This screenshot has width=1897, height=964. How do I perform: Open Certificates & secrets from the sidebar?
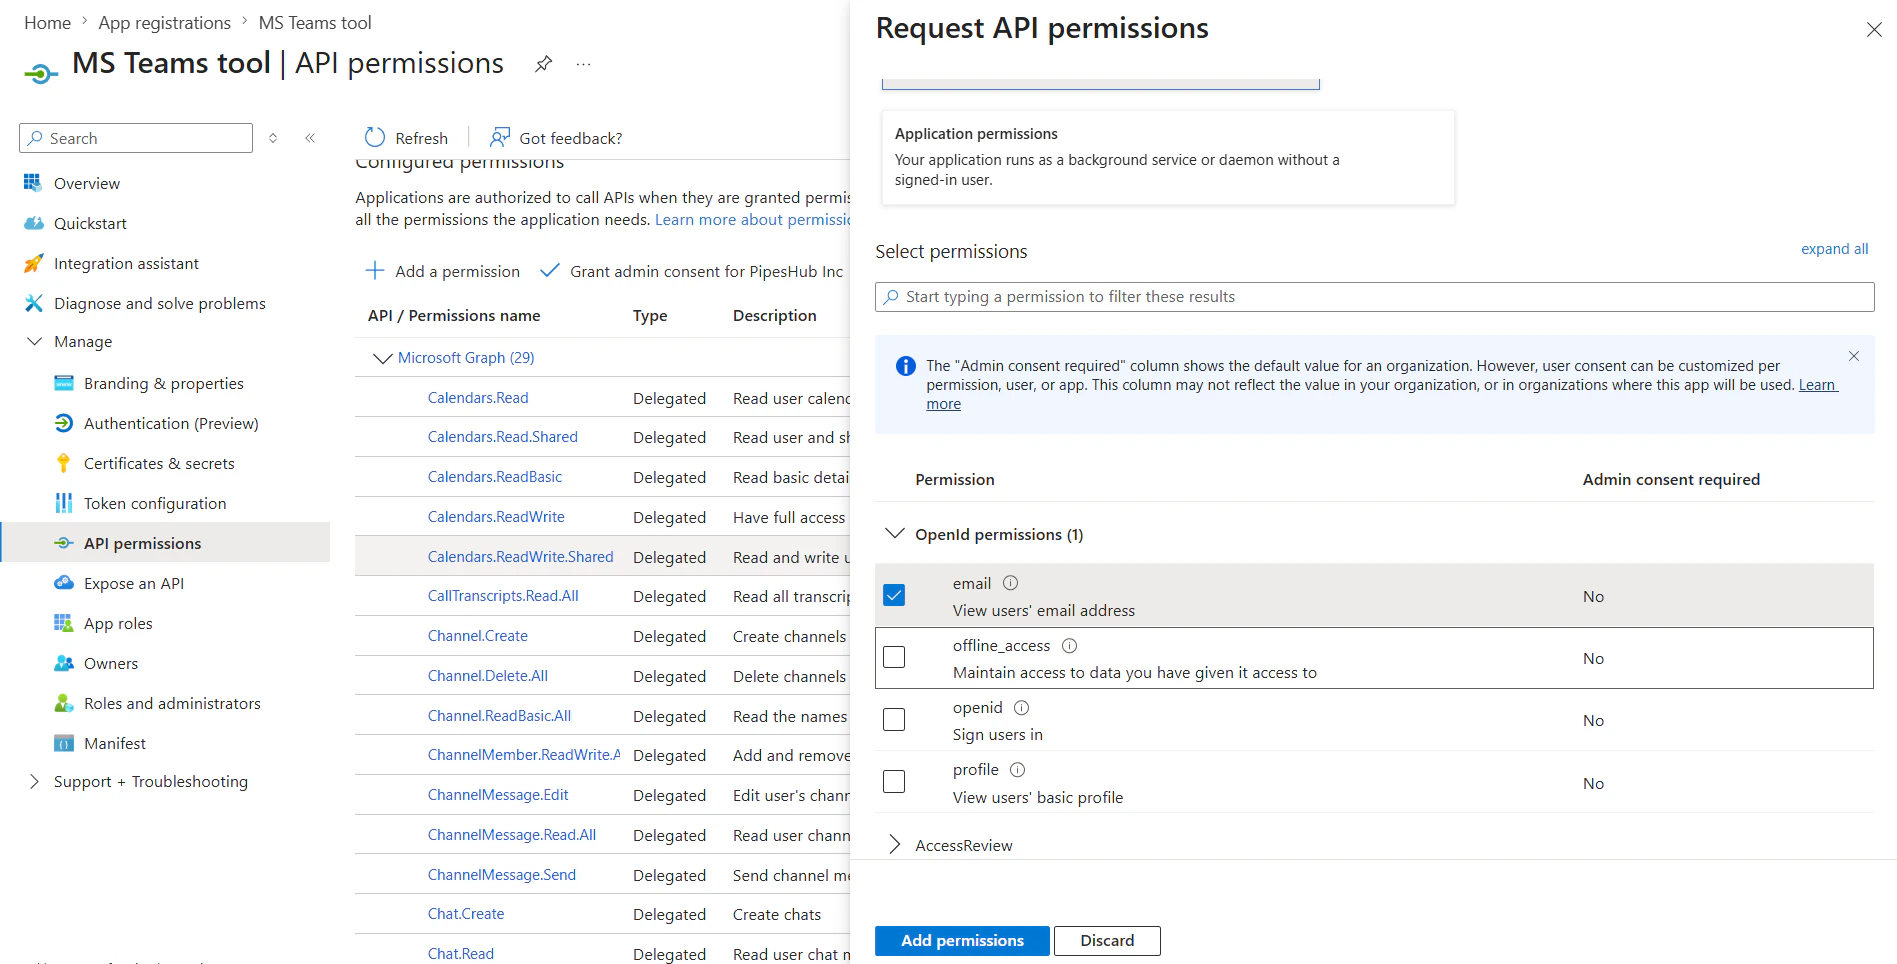pos(160,463)
